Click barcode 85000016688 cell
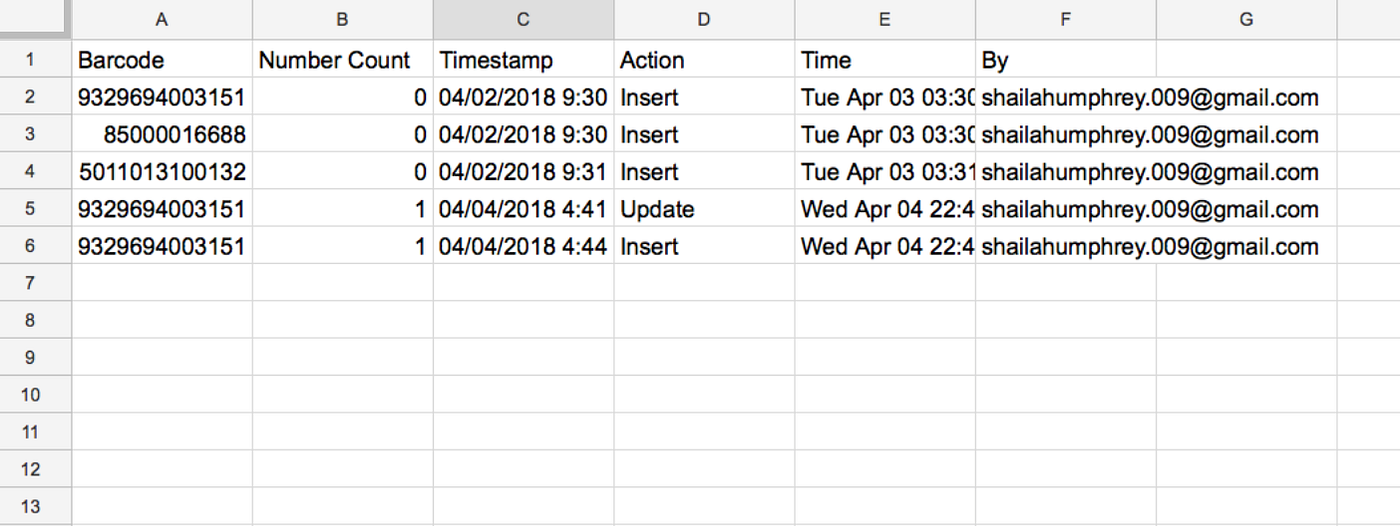Viewport: 1400px width, 526px height. pos(162,135)
